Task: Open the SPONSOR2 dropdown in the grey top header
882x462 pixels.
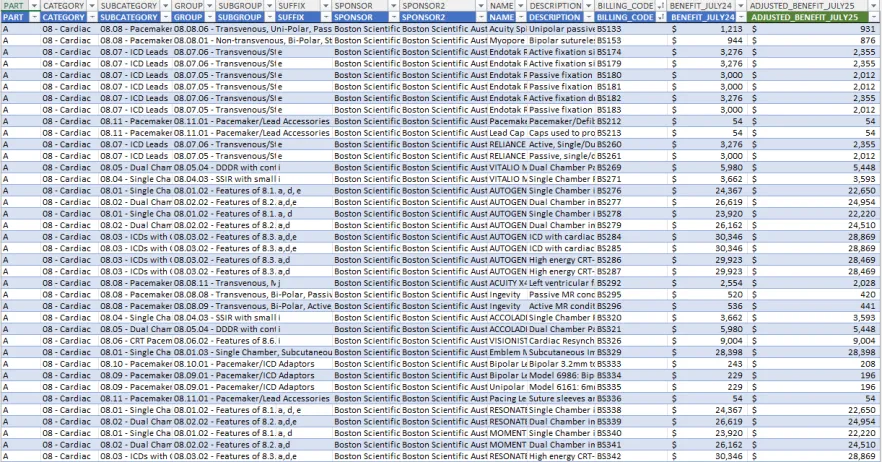Action: [480, 6]
